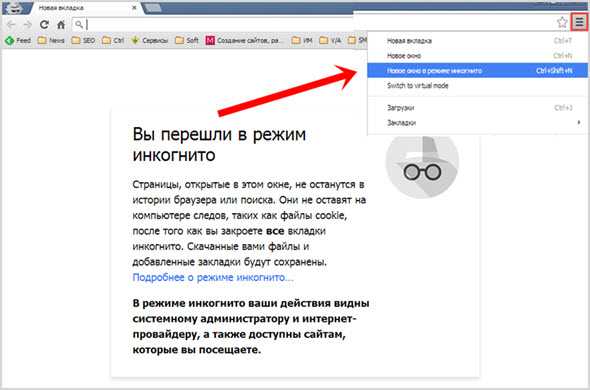Click the bold warning text starting В режиме инкогнито

[x=251, y=327]
